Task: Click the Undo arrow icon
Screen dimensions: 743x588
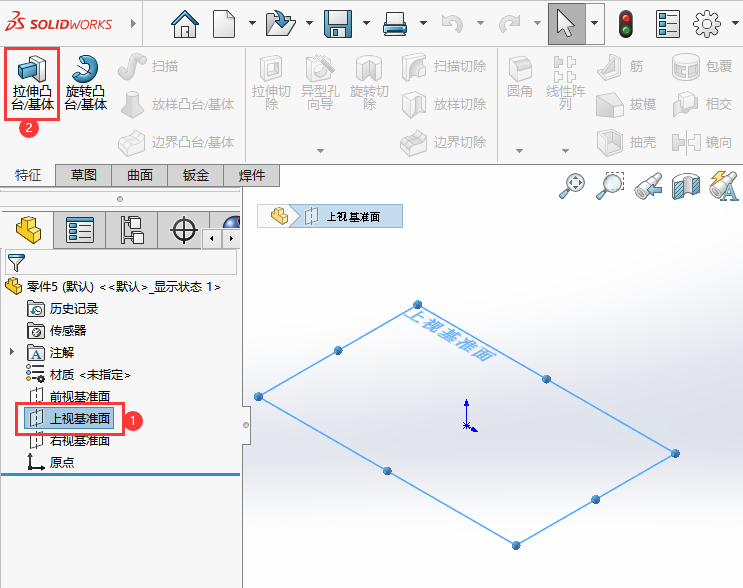Action: pyautogui.click(x=452, y=23)
